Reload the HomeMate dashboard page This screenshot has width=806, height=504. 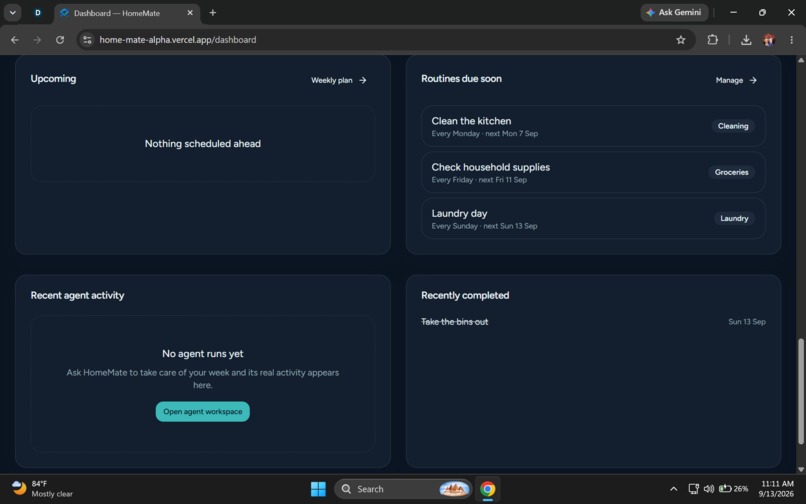point(60,40)
